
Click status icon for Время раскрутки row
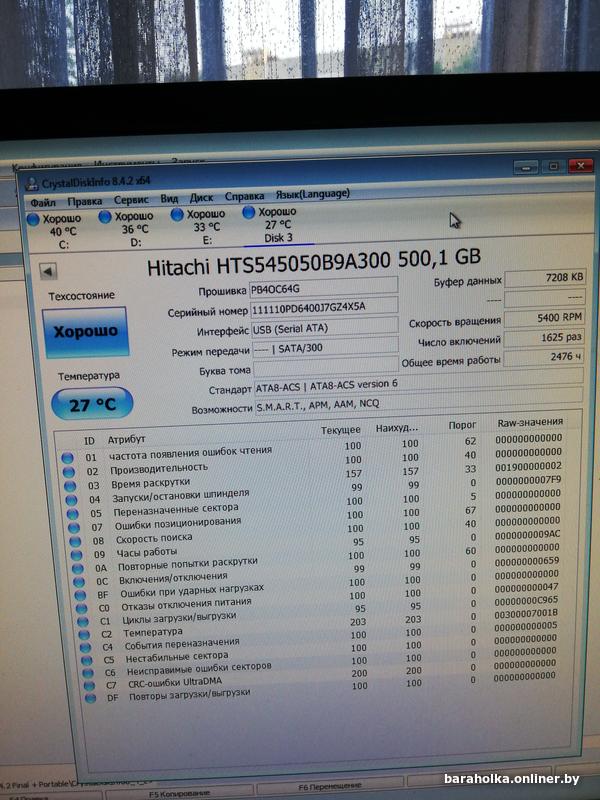(70, 486)
